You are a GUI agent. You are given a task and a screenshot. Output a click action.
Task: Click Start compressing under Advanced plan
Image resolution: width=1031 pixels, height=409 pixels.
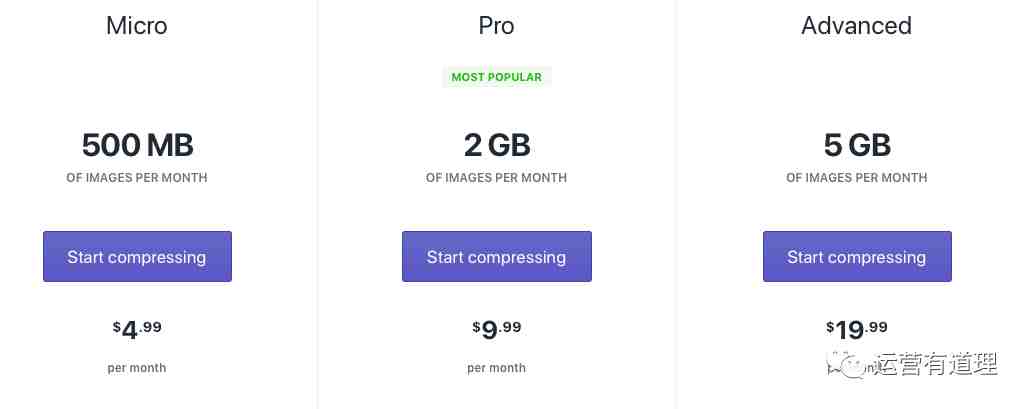coord(857,256)
